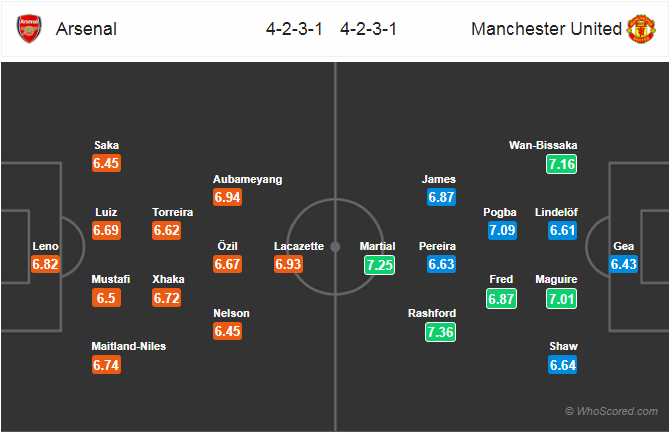Select Saka's 6.45 rating badge
670x432 pixels.
click(106, 163)
